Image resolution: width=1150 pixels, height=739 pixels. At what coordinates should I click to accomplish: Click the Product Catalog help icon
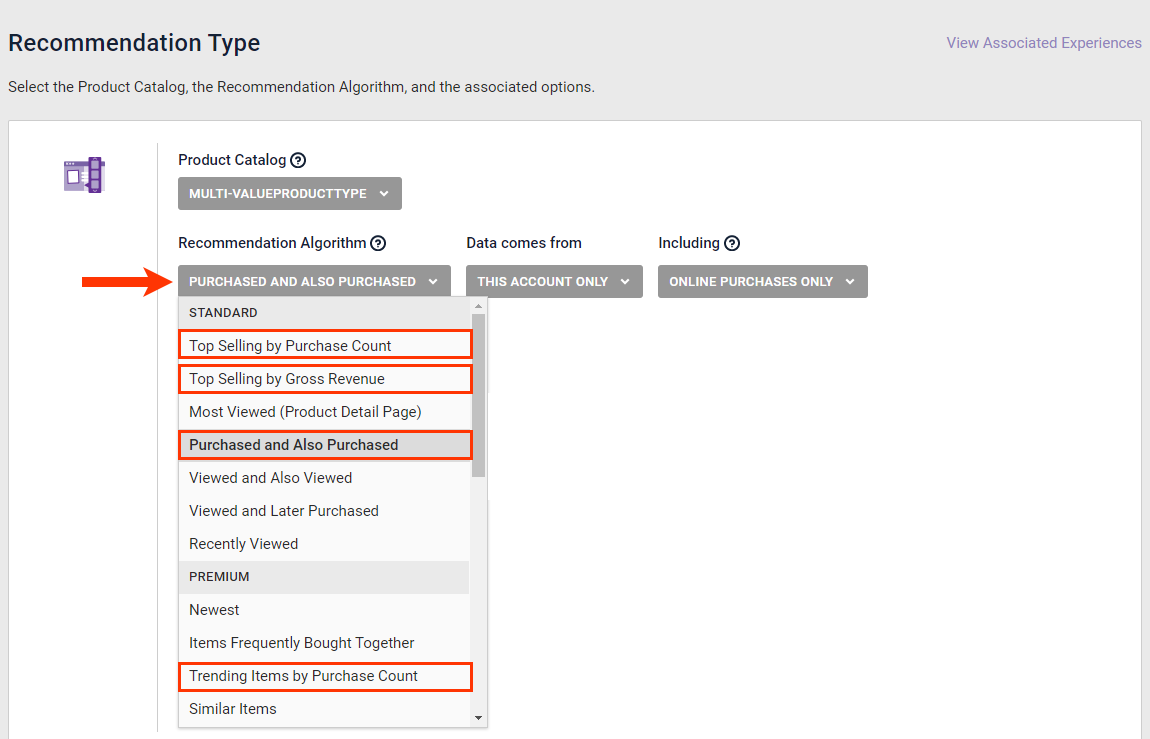298,160
